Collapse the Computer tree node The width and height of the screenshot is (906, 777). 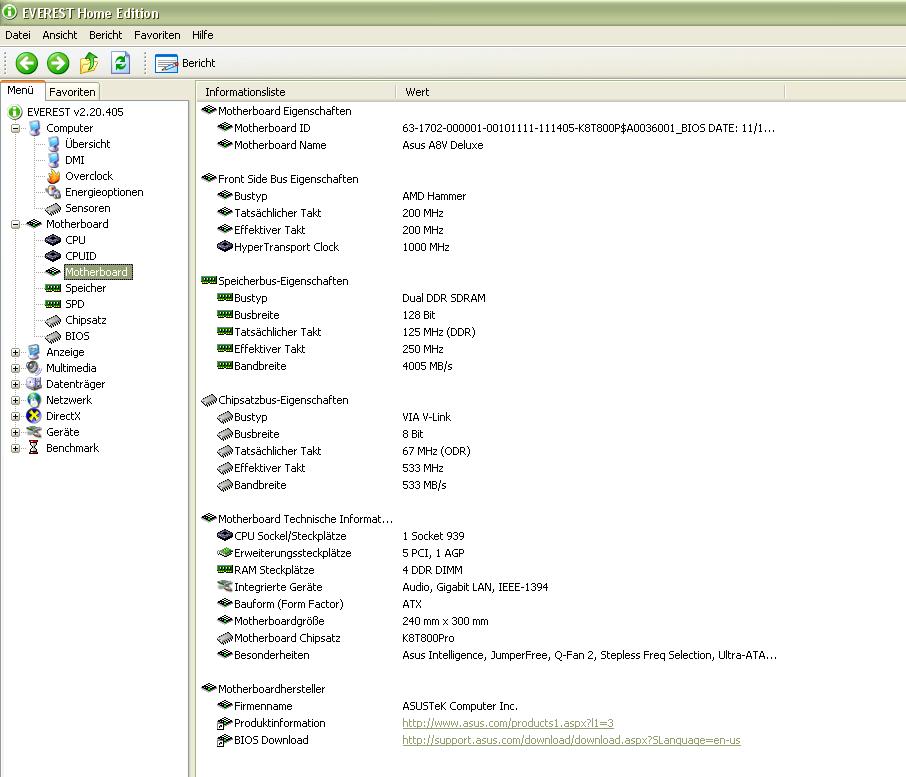pos(16,128)
